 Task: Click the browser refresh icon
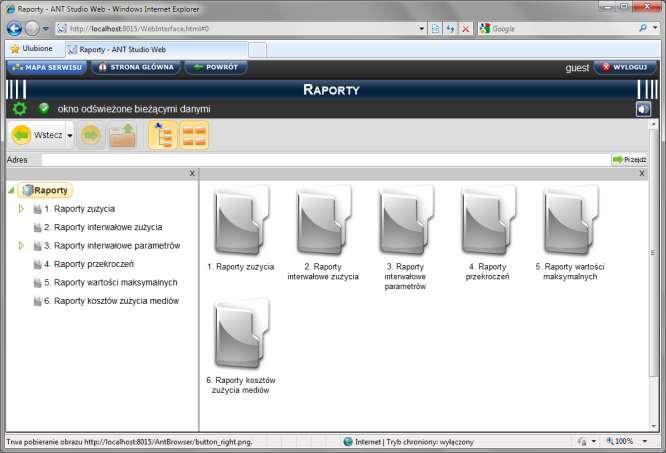tap(451, 28)
